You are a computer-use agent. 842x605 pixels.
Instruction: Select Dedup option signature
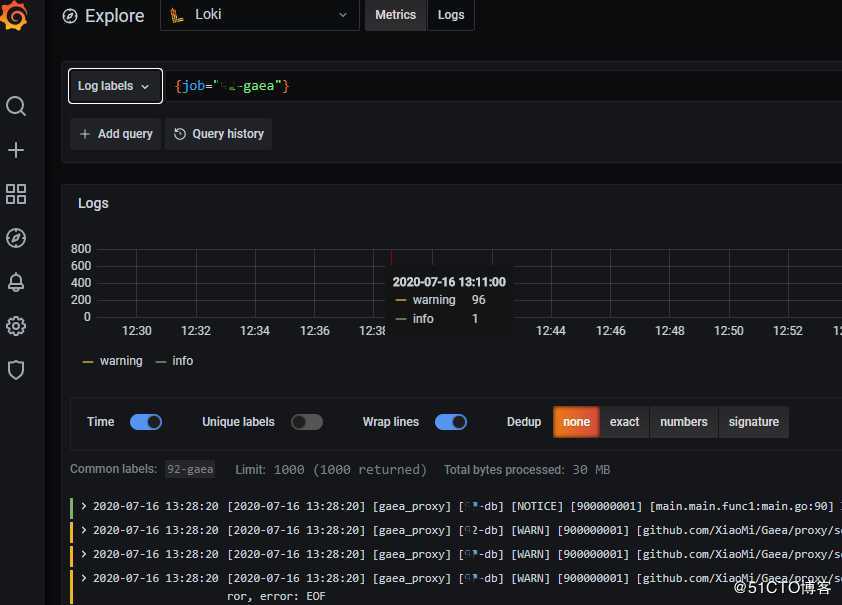pos(753,422)
